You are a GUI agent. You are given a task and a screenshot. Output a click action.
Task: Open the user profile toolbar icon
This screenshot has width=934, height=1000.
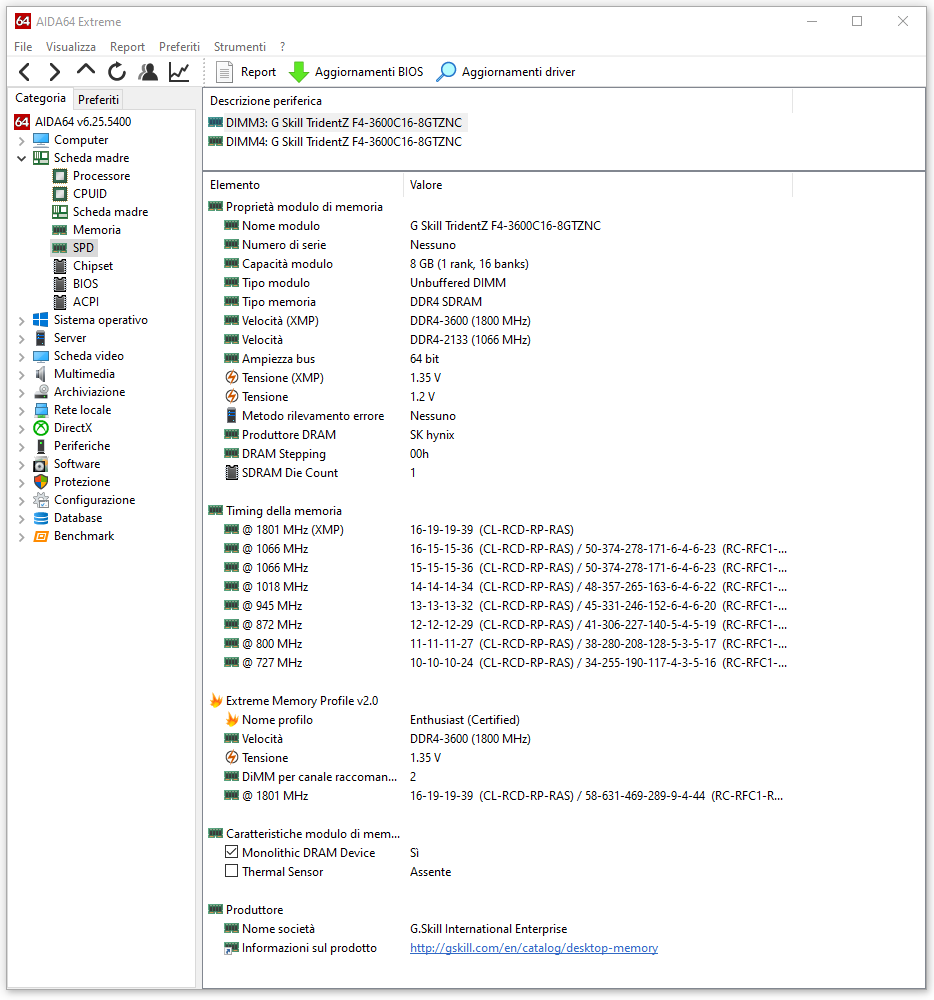point(148,72)
